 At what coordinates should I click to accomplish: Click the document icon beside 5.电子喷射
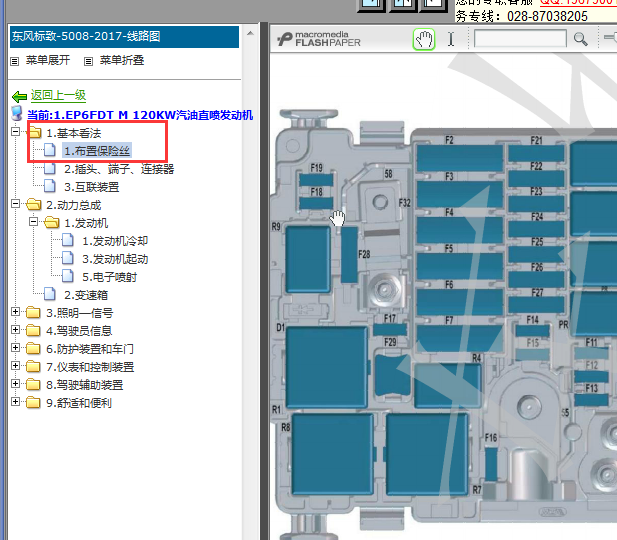click(68, 276)
